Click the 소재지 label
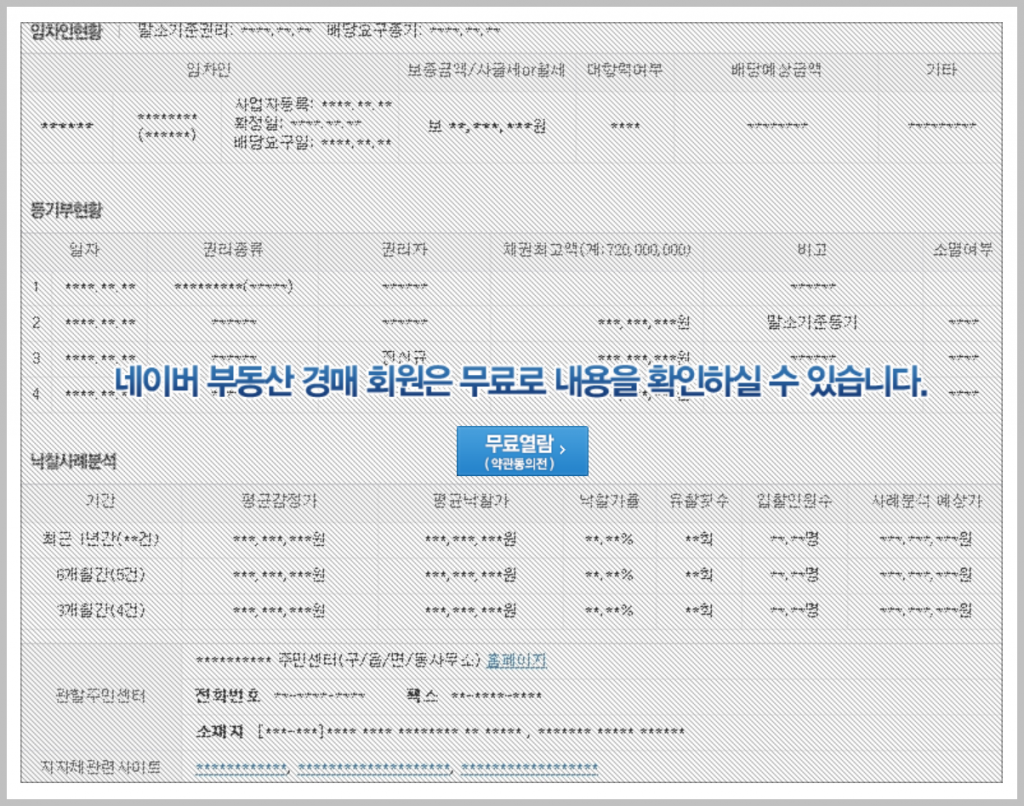Screen dimensions: 1024x806 (x=219, y=732)
